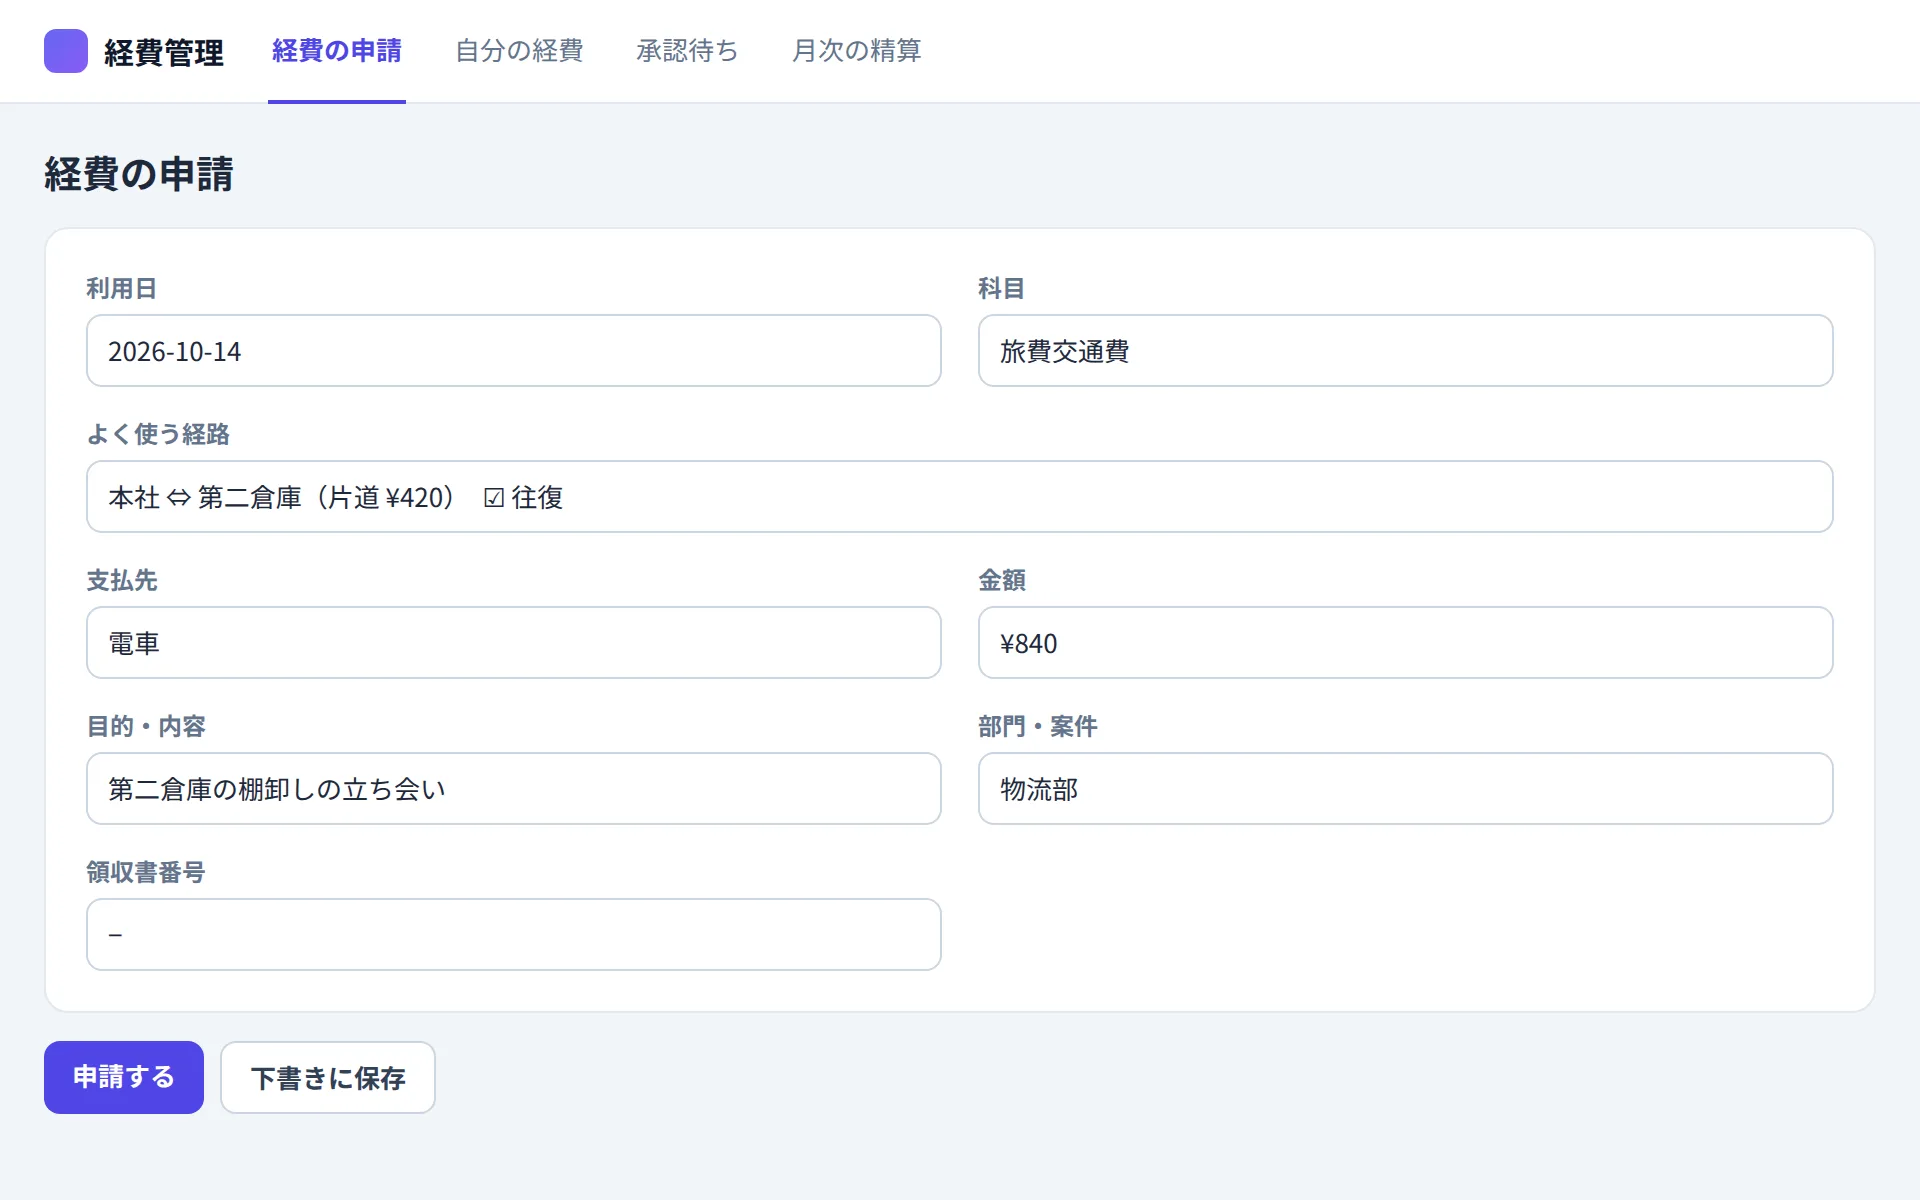Click the 利用日 date field
Screen dimensions: 1920x1200
click(x=514, y=351)
